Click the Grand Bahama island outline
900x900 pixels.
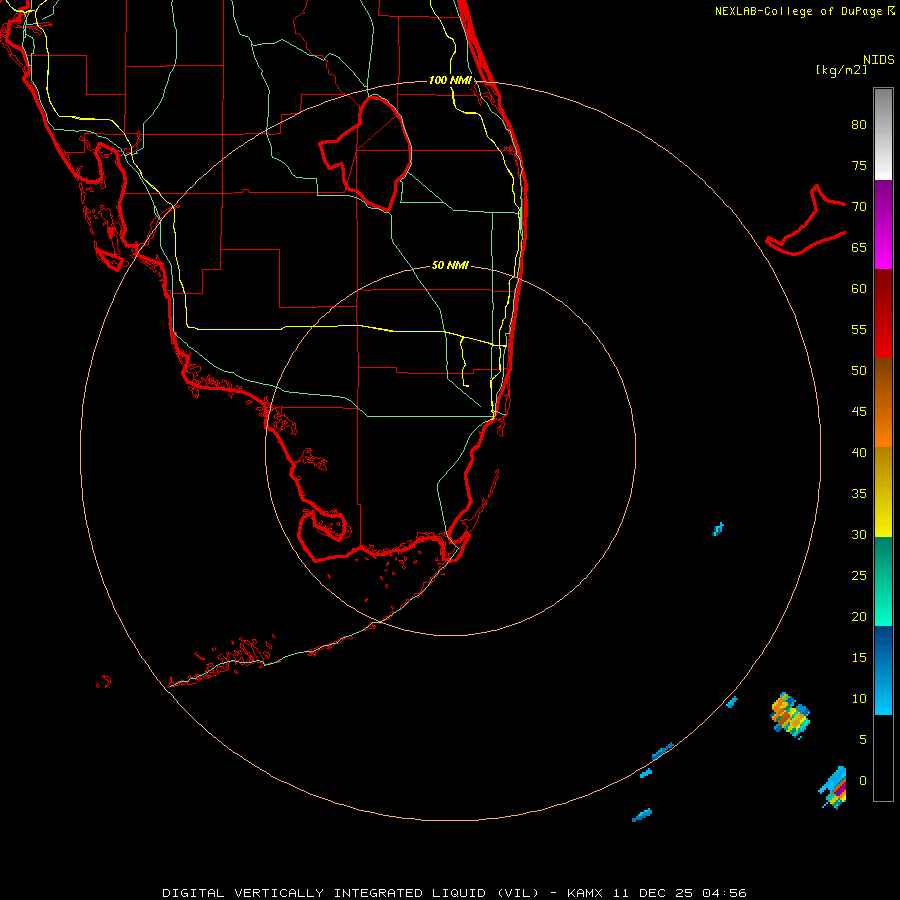point(806,220)
